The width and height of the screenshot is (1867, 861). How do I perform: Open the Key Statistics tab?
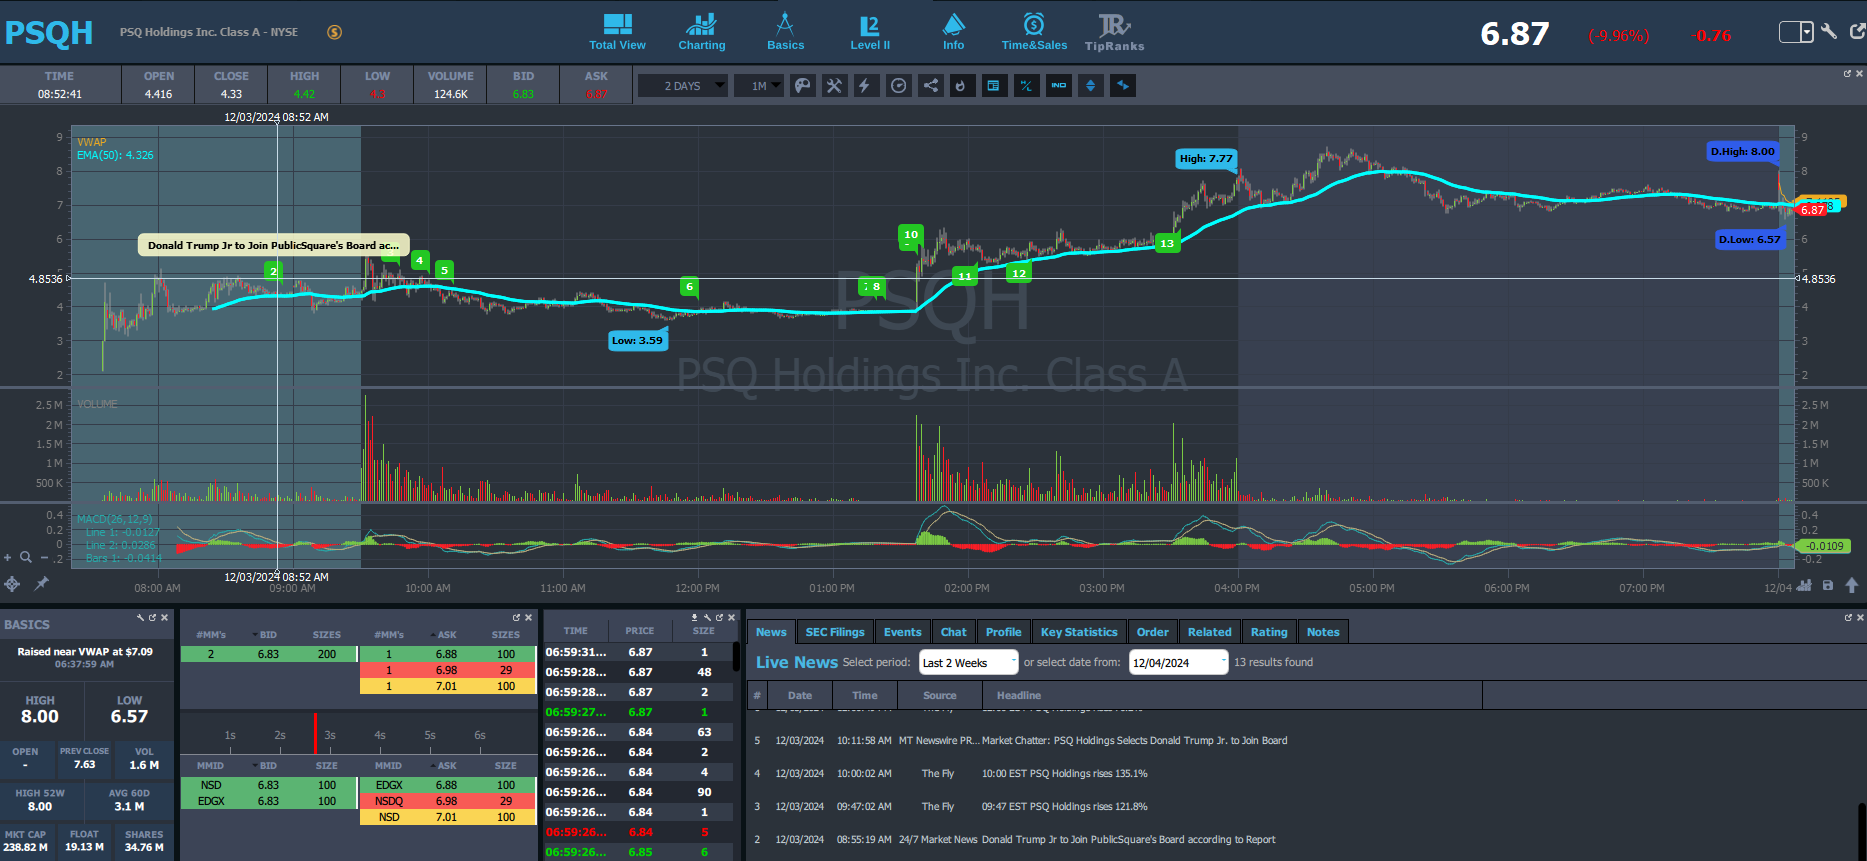click(1079, 632)
